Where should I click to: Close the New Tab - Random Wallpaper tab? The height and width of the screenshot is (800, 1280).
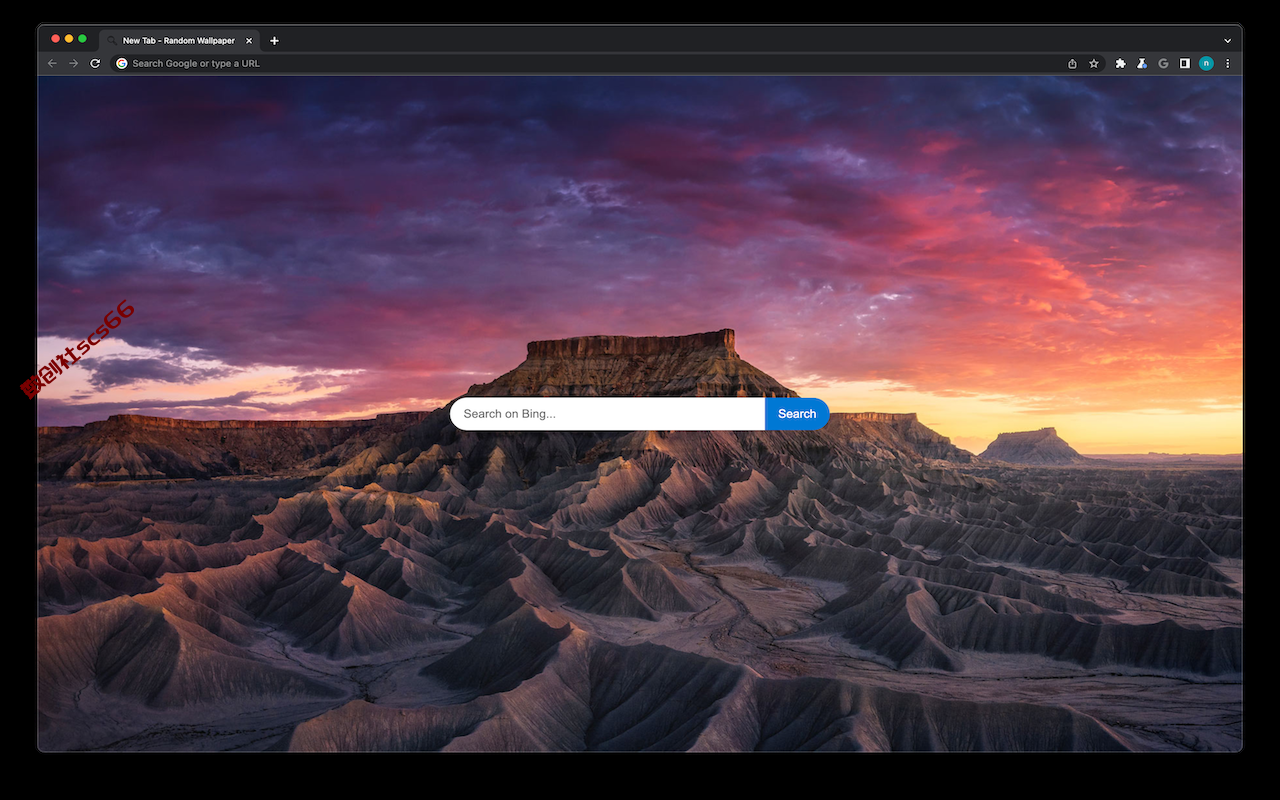pos(249,41)
